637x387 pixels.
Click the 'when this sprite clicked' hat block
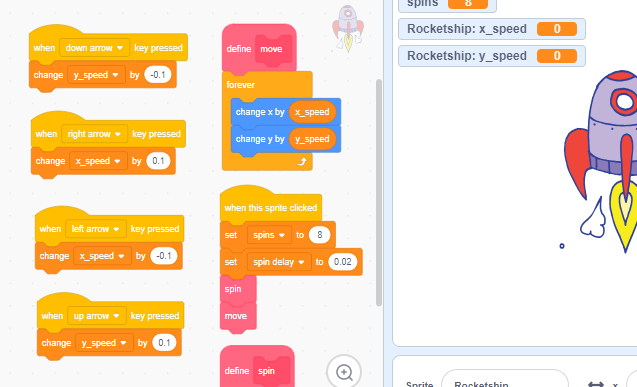[x=271, y=208]
